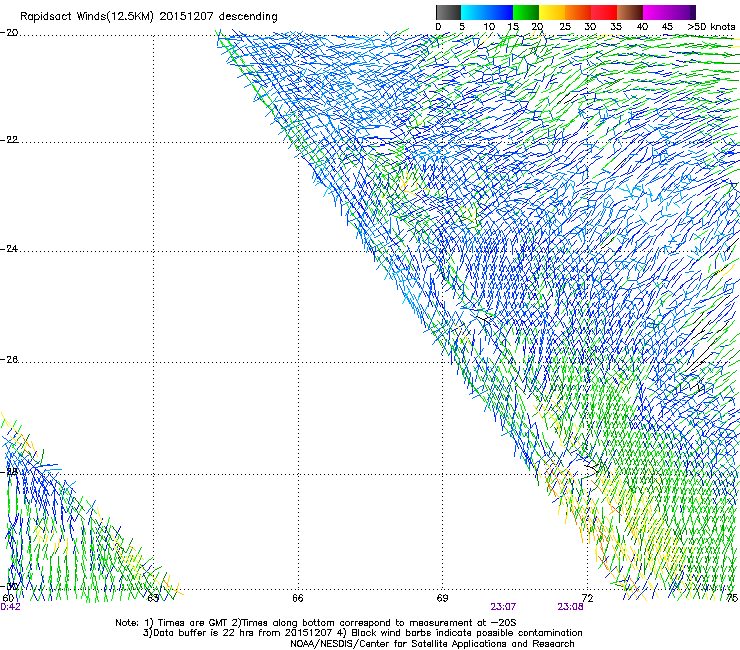Click the blue 10-15 knots color swatch

[500, 12]
